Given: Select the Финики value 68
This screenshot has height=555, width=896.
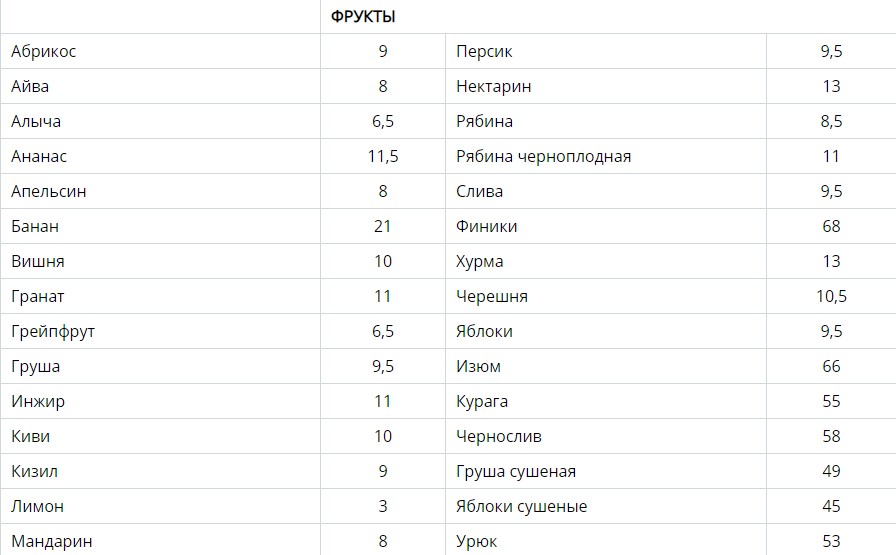Looking at the screenshot, I should [831, 226].
